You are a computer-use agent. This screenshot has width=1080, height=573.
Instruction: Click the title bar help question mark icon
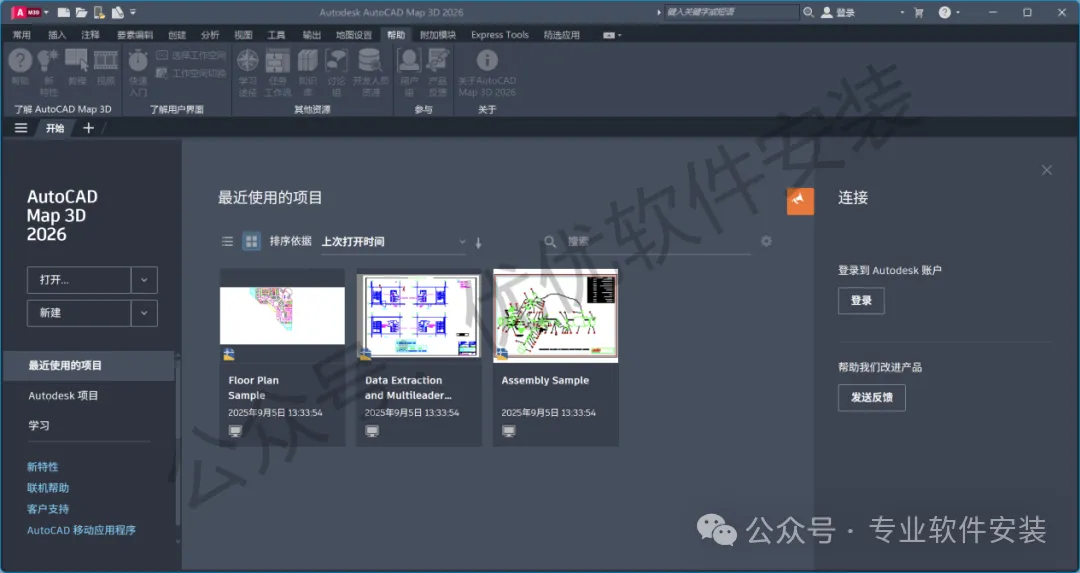pyautogui.click(x=945, y=12)
